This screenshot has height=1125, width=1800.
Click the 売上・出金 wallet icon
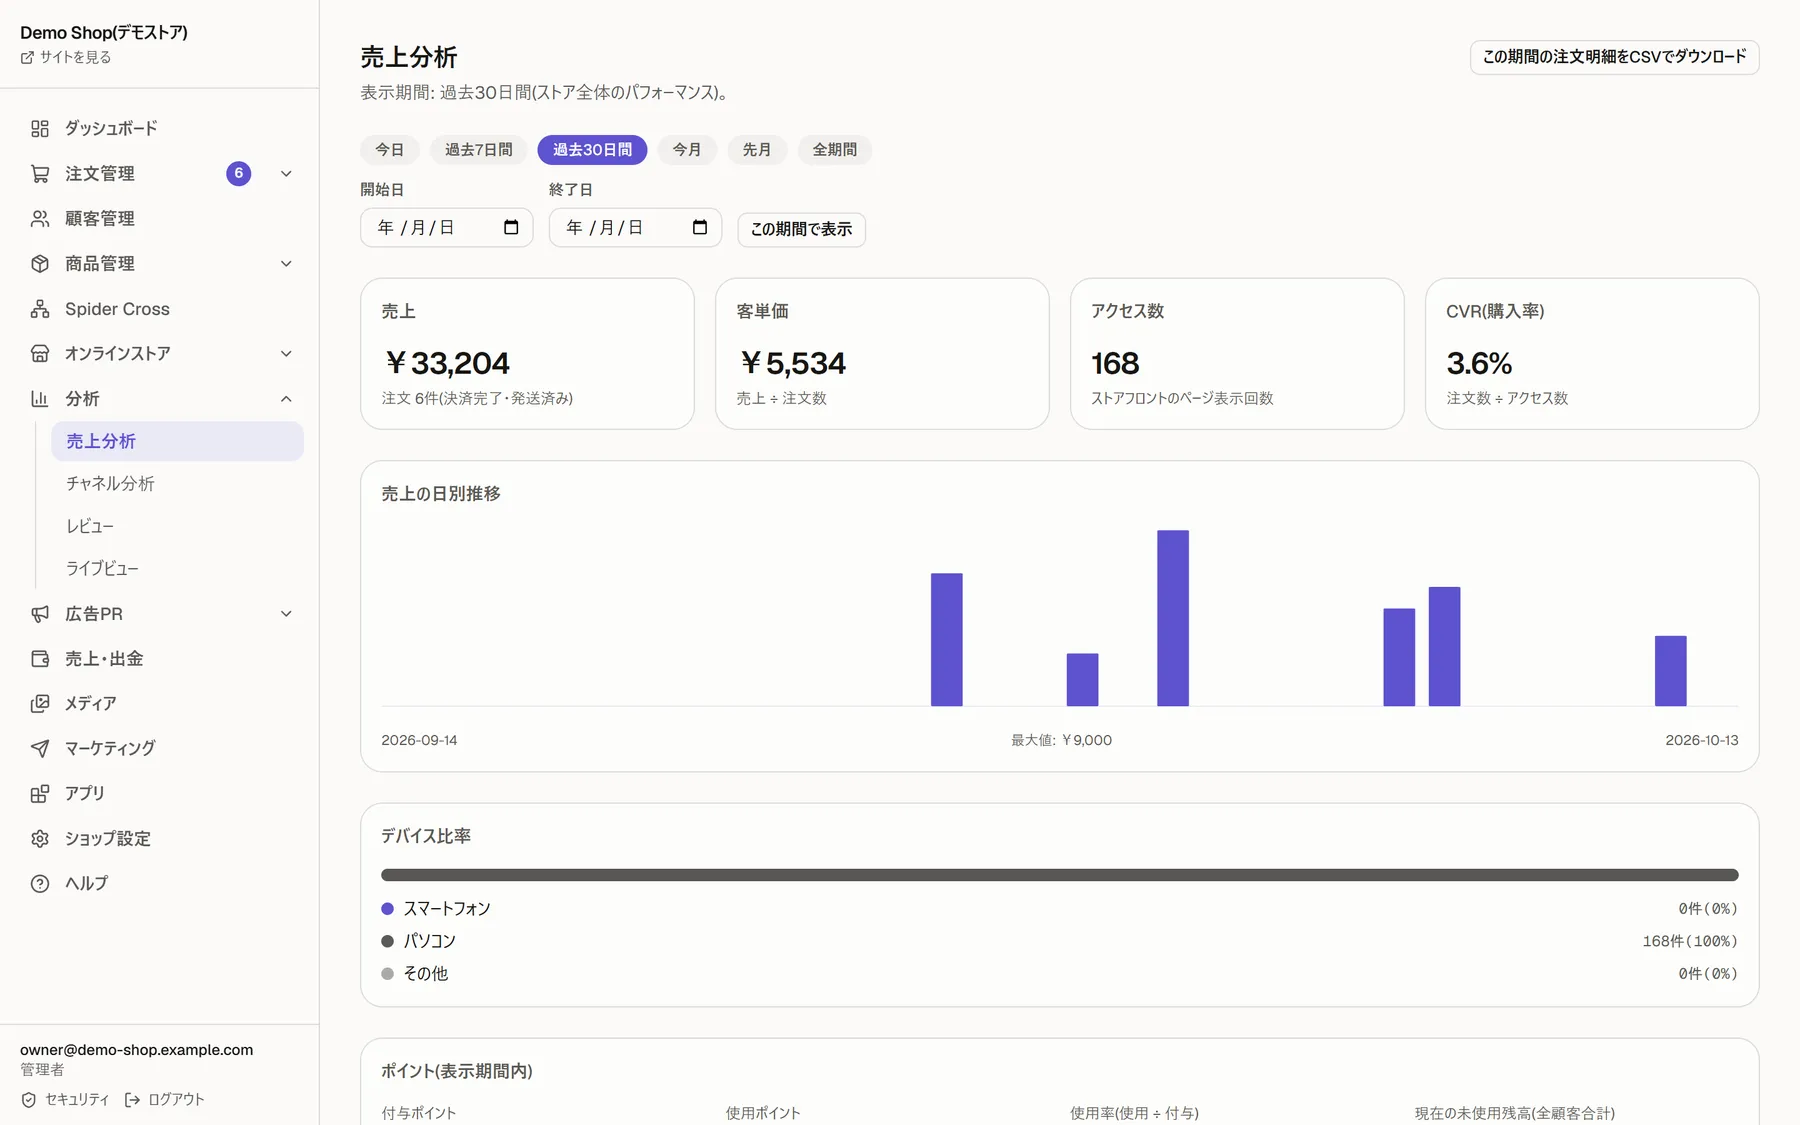40,659
